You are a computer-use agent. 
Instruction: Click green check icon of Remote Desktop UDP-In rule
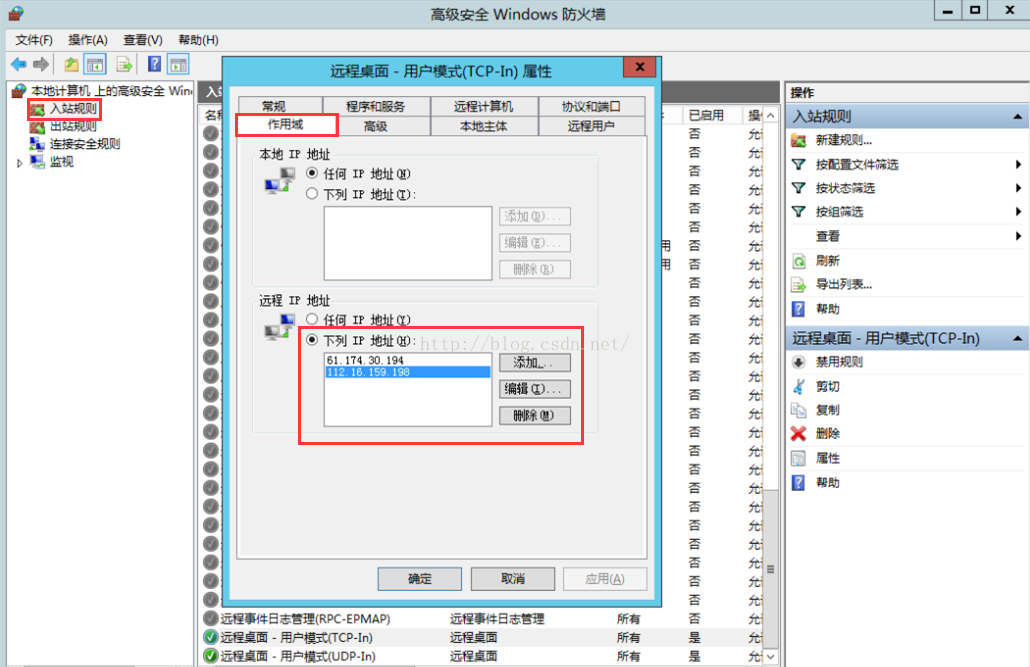(x=211, y=656)
